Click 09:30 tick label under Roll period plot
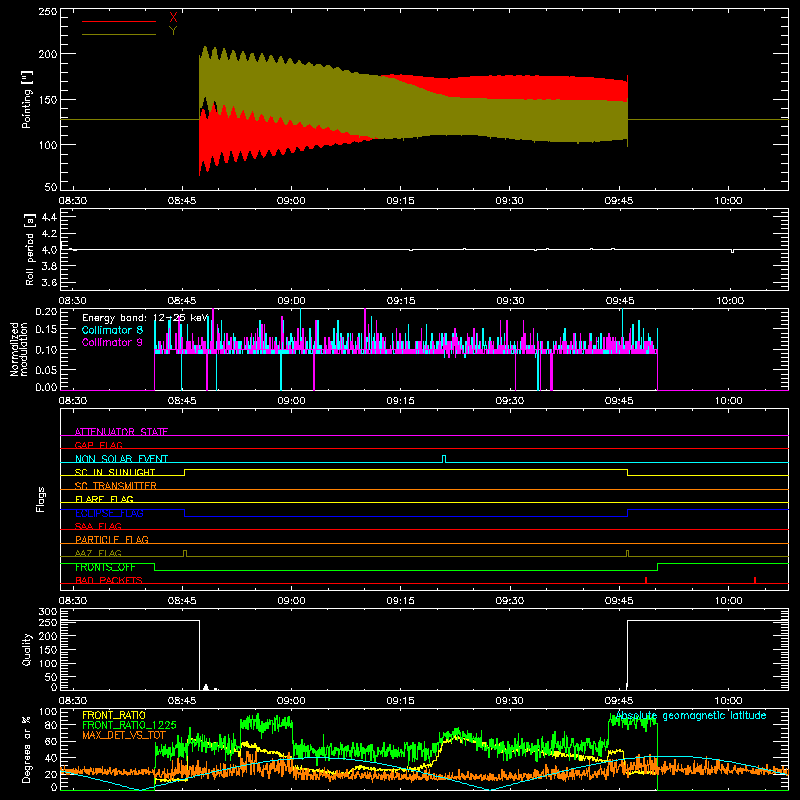 click(x=510, y=301)
